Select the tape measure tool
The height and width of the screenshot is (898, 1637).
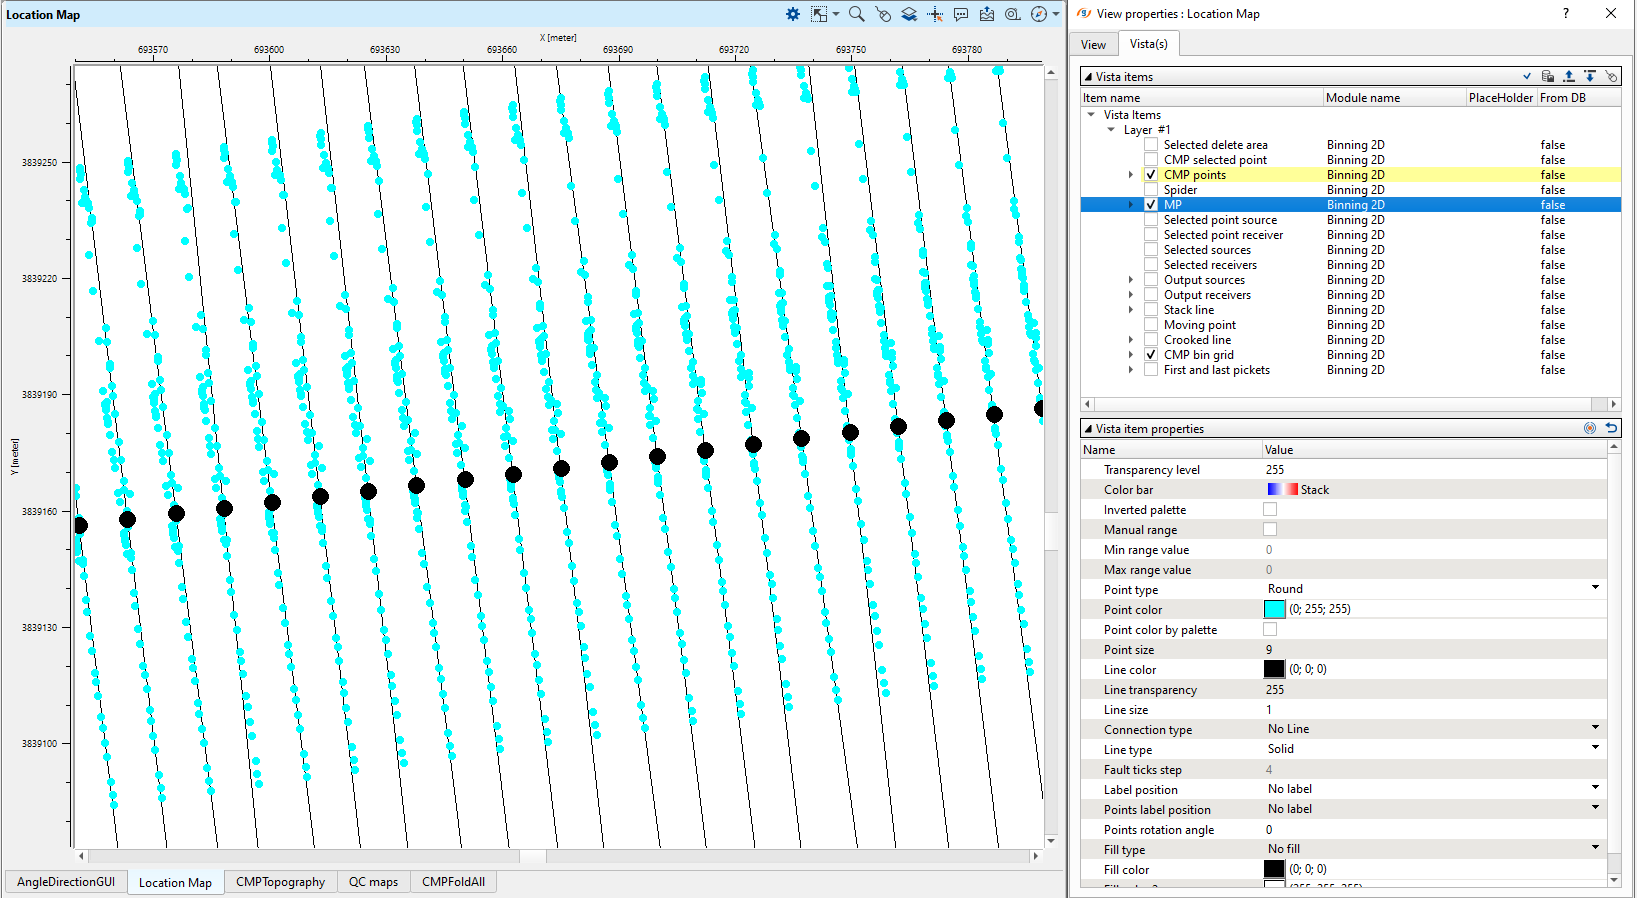[x=1013, y=14]
